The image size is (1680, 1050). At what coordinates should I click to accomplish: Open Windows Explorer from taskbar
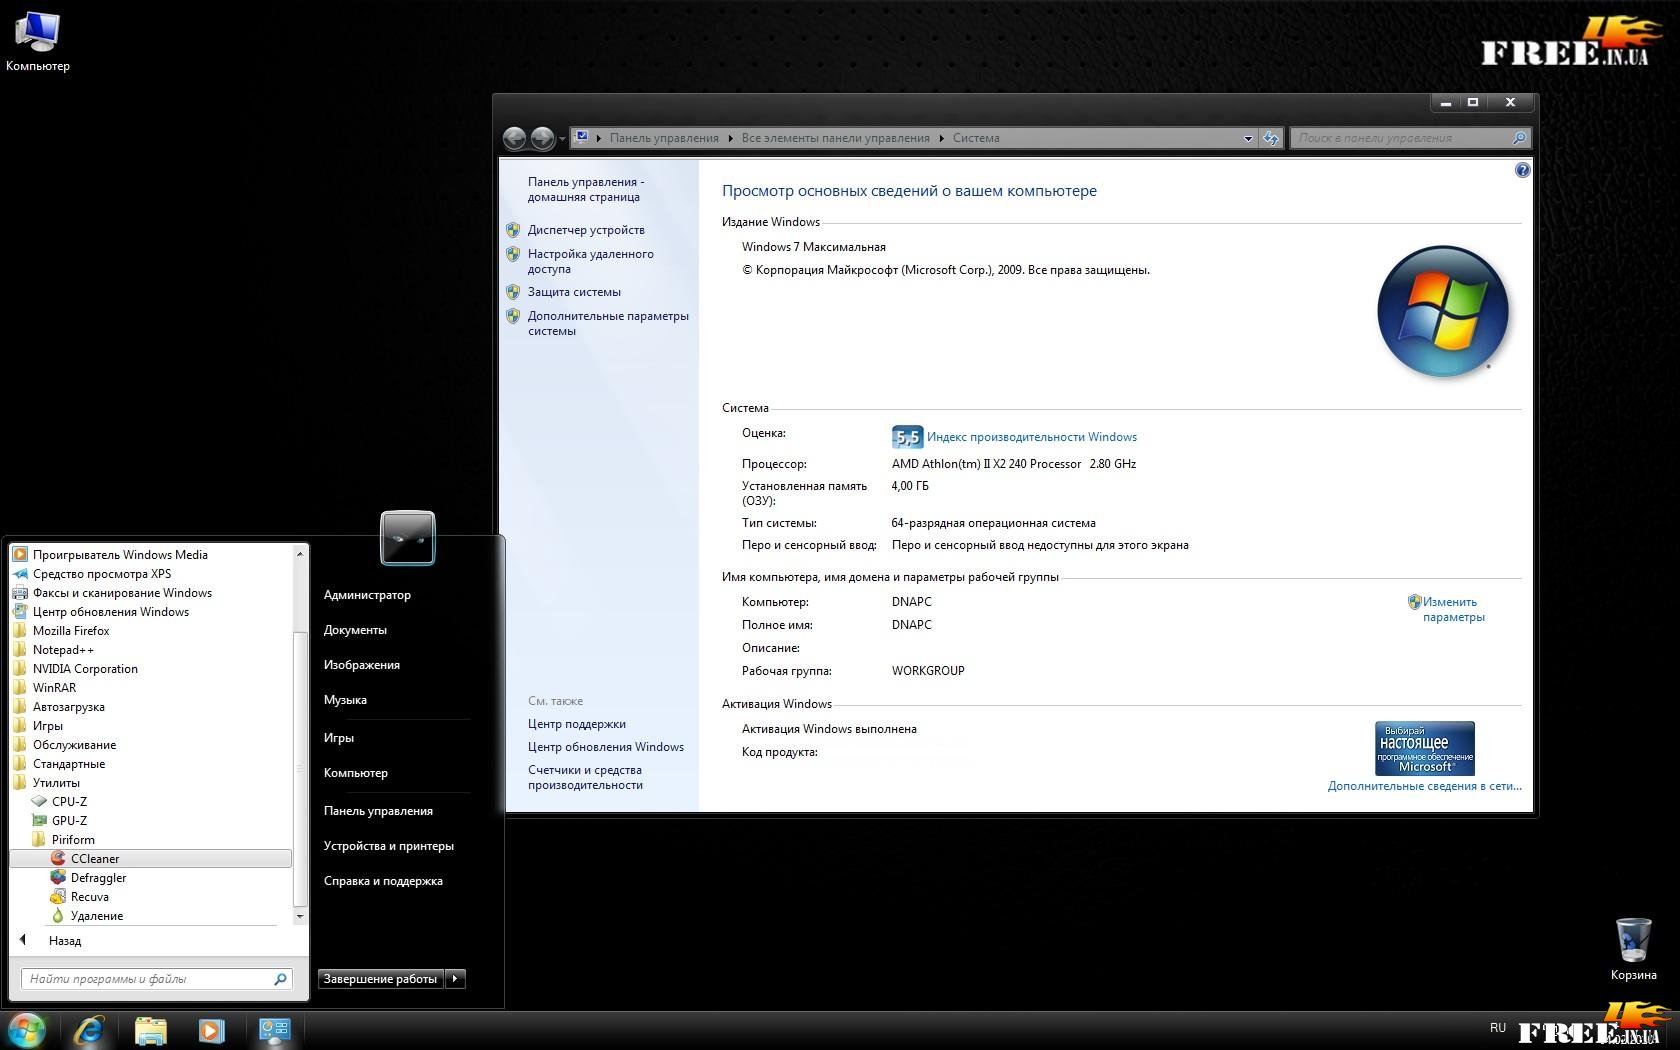click(x=151, y=1030)
